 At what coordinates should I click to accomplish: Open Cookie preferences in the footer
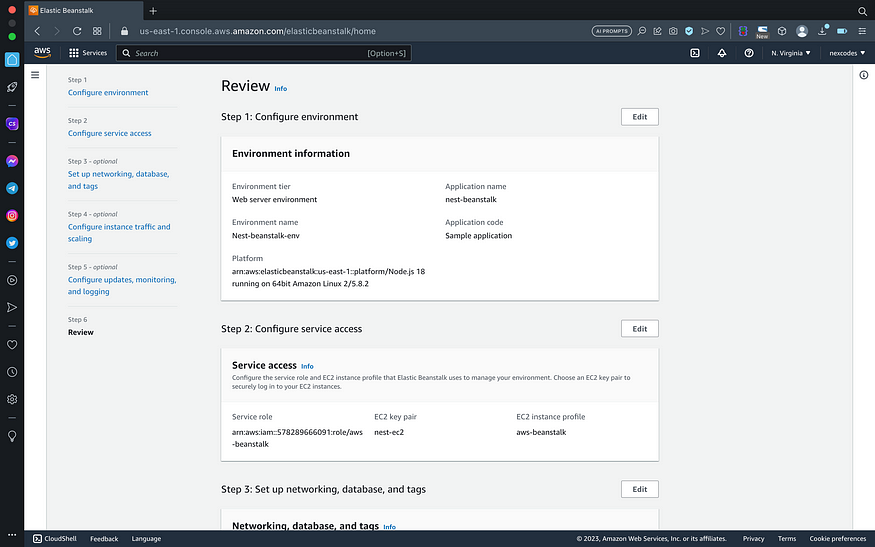[838, 539]
